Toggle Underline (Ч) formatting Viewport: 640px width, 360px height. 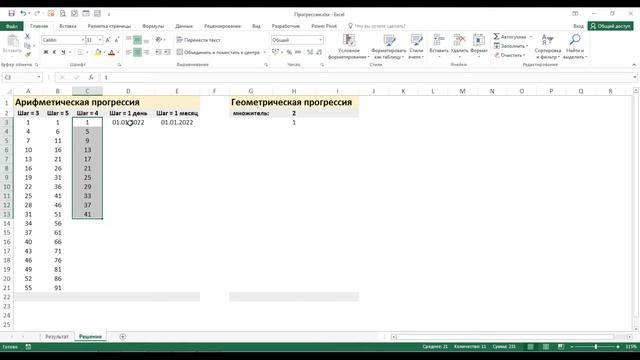[x=63, y=52]
